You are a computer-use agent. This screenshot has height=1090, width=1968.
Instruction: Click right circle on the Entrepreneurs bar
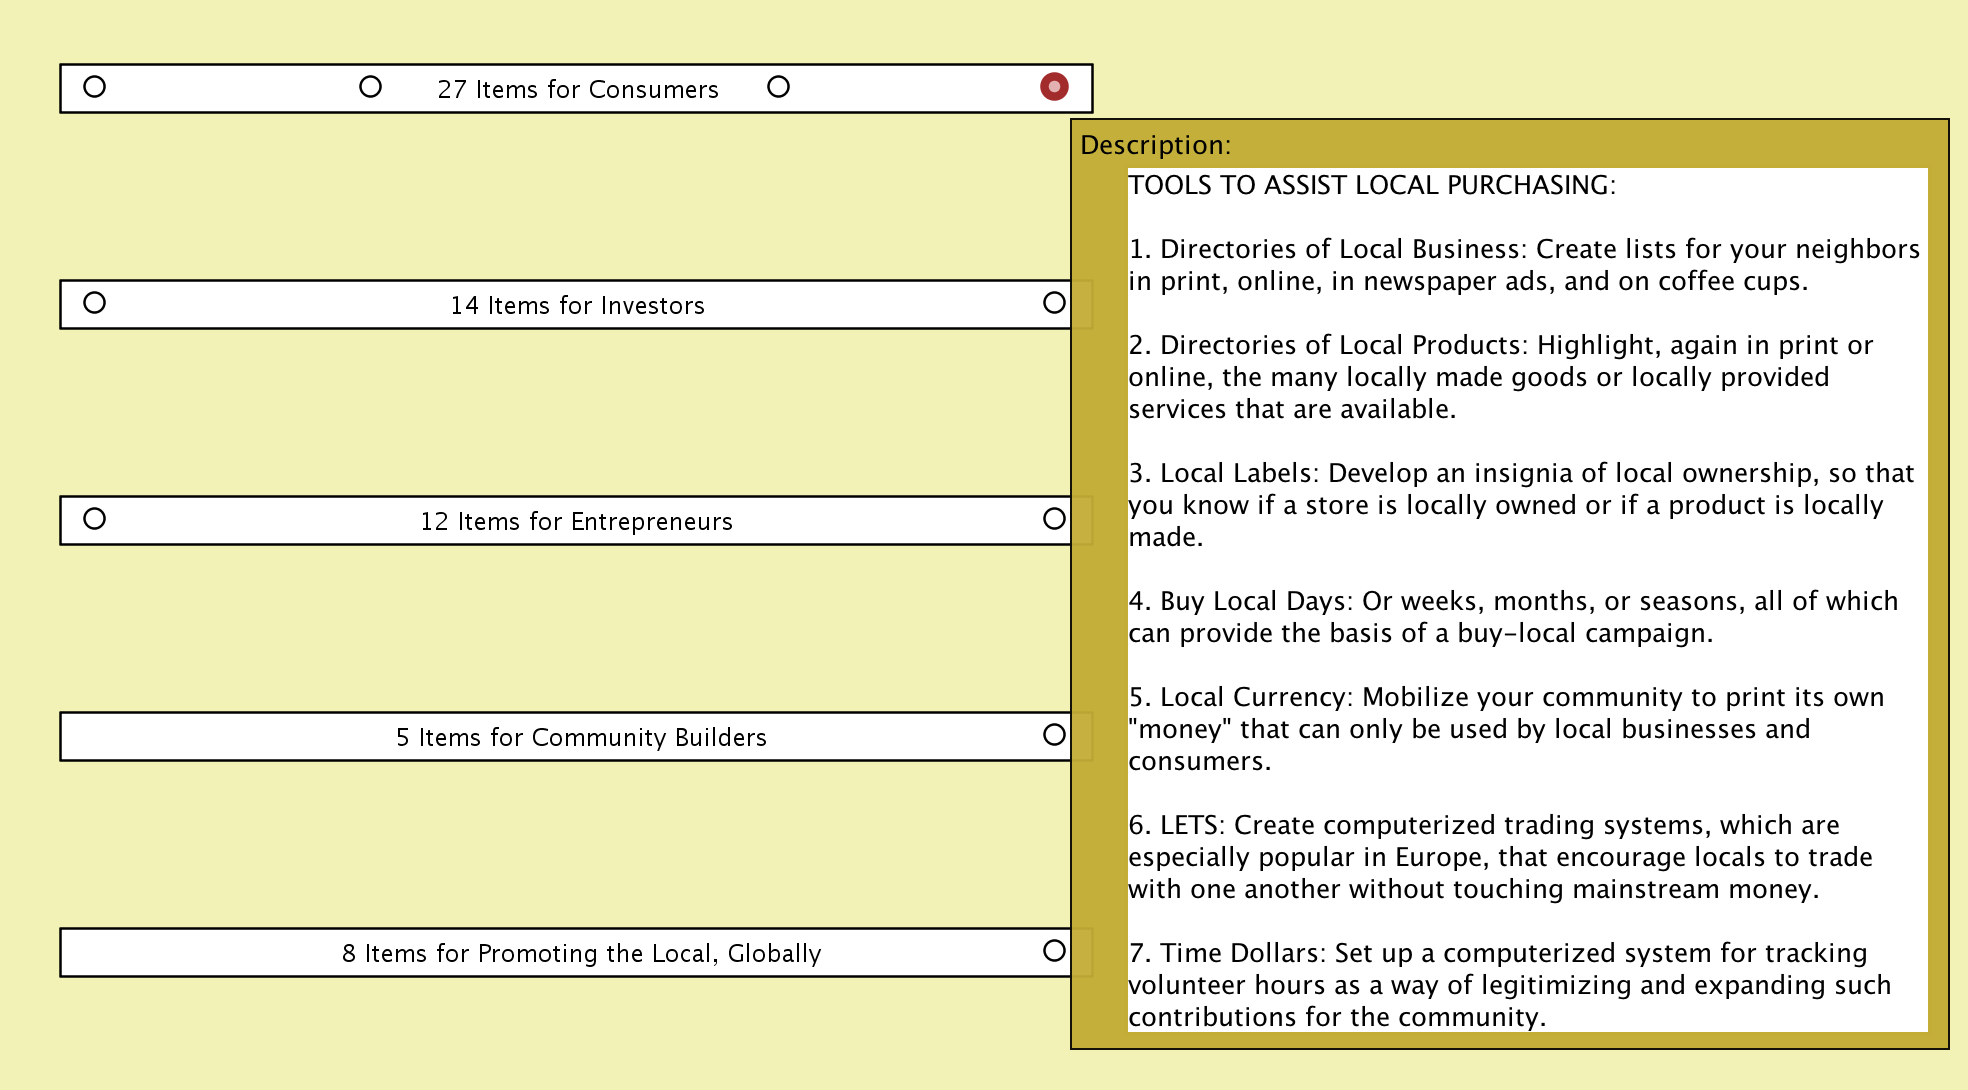tap(1054, 519)
